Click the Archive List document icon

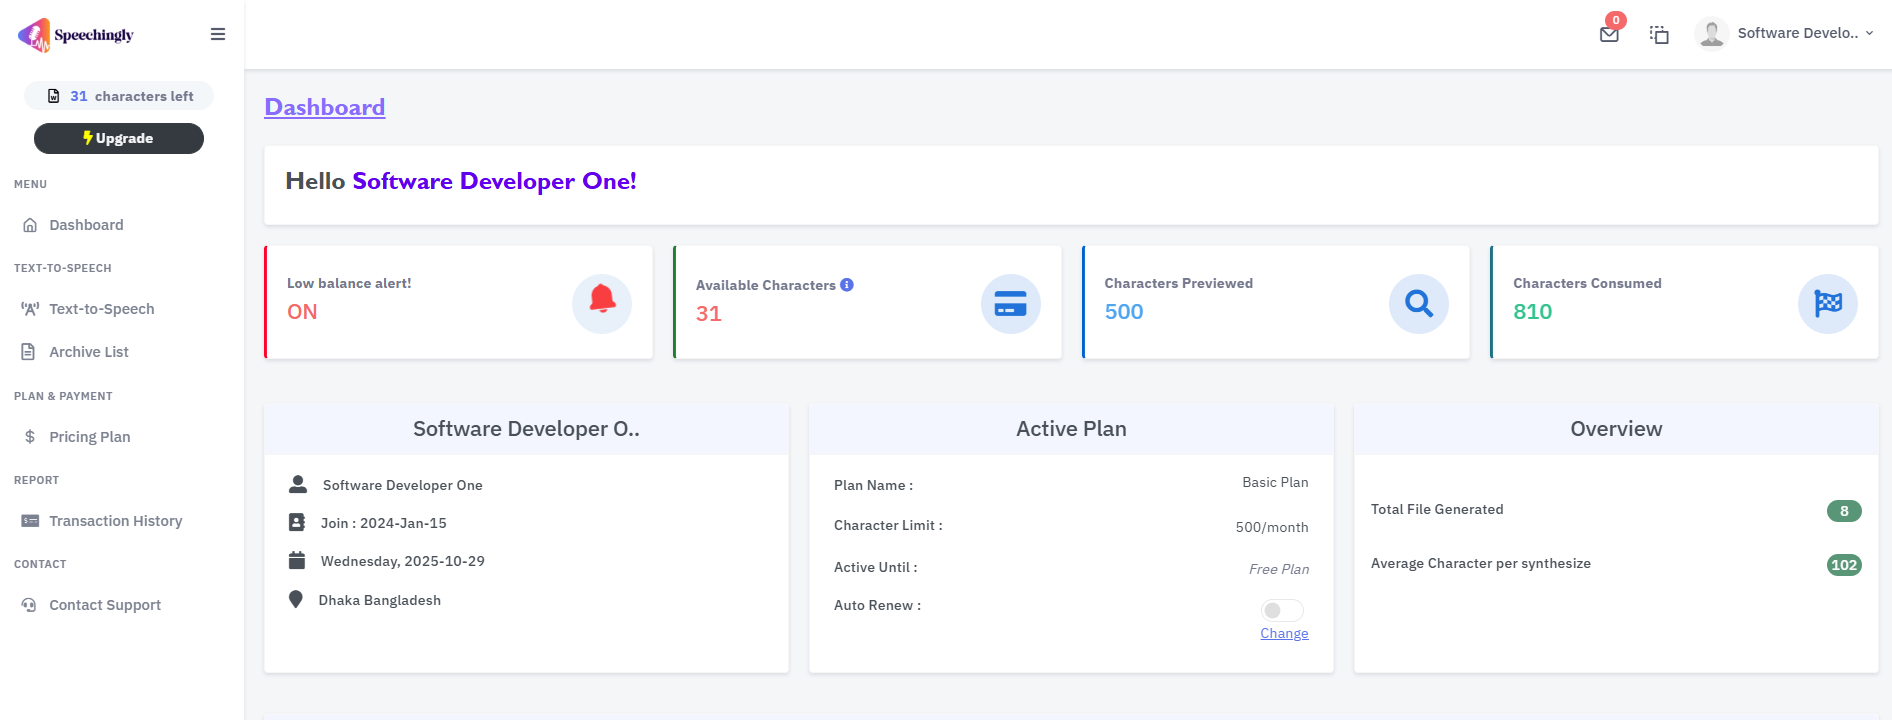coord(29,352)
